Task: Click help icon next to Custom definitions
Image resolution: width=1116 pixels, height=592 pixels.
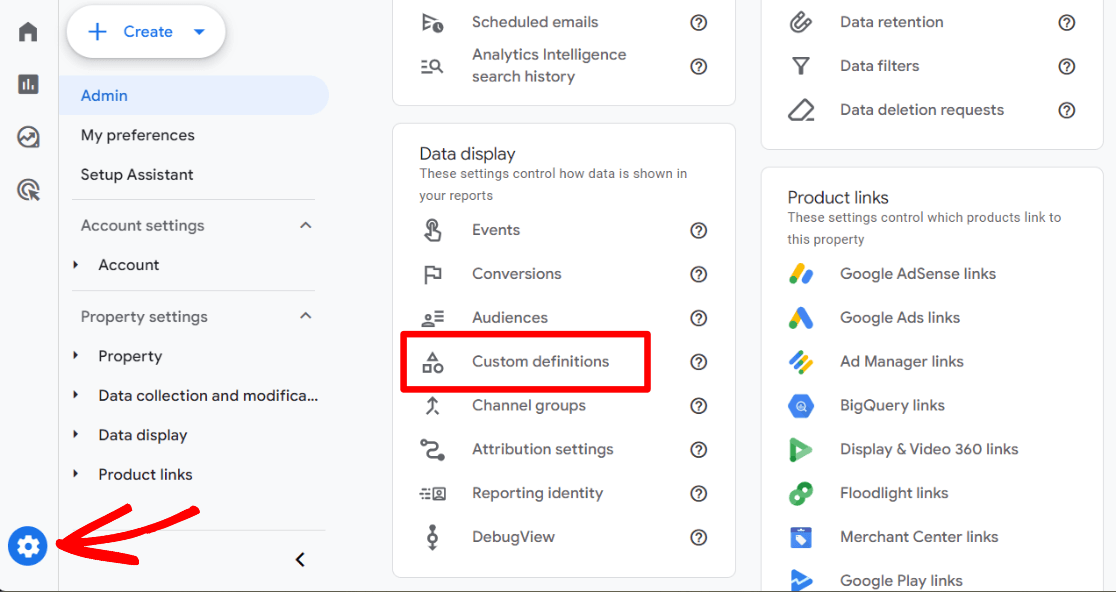Action: click(699, 362)
